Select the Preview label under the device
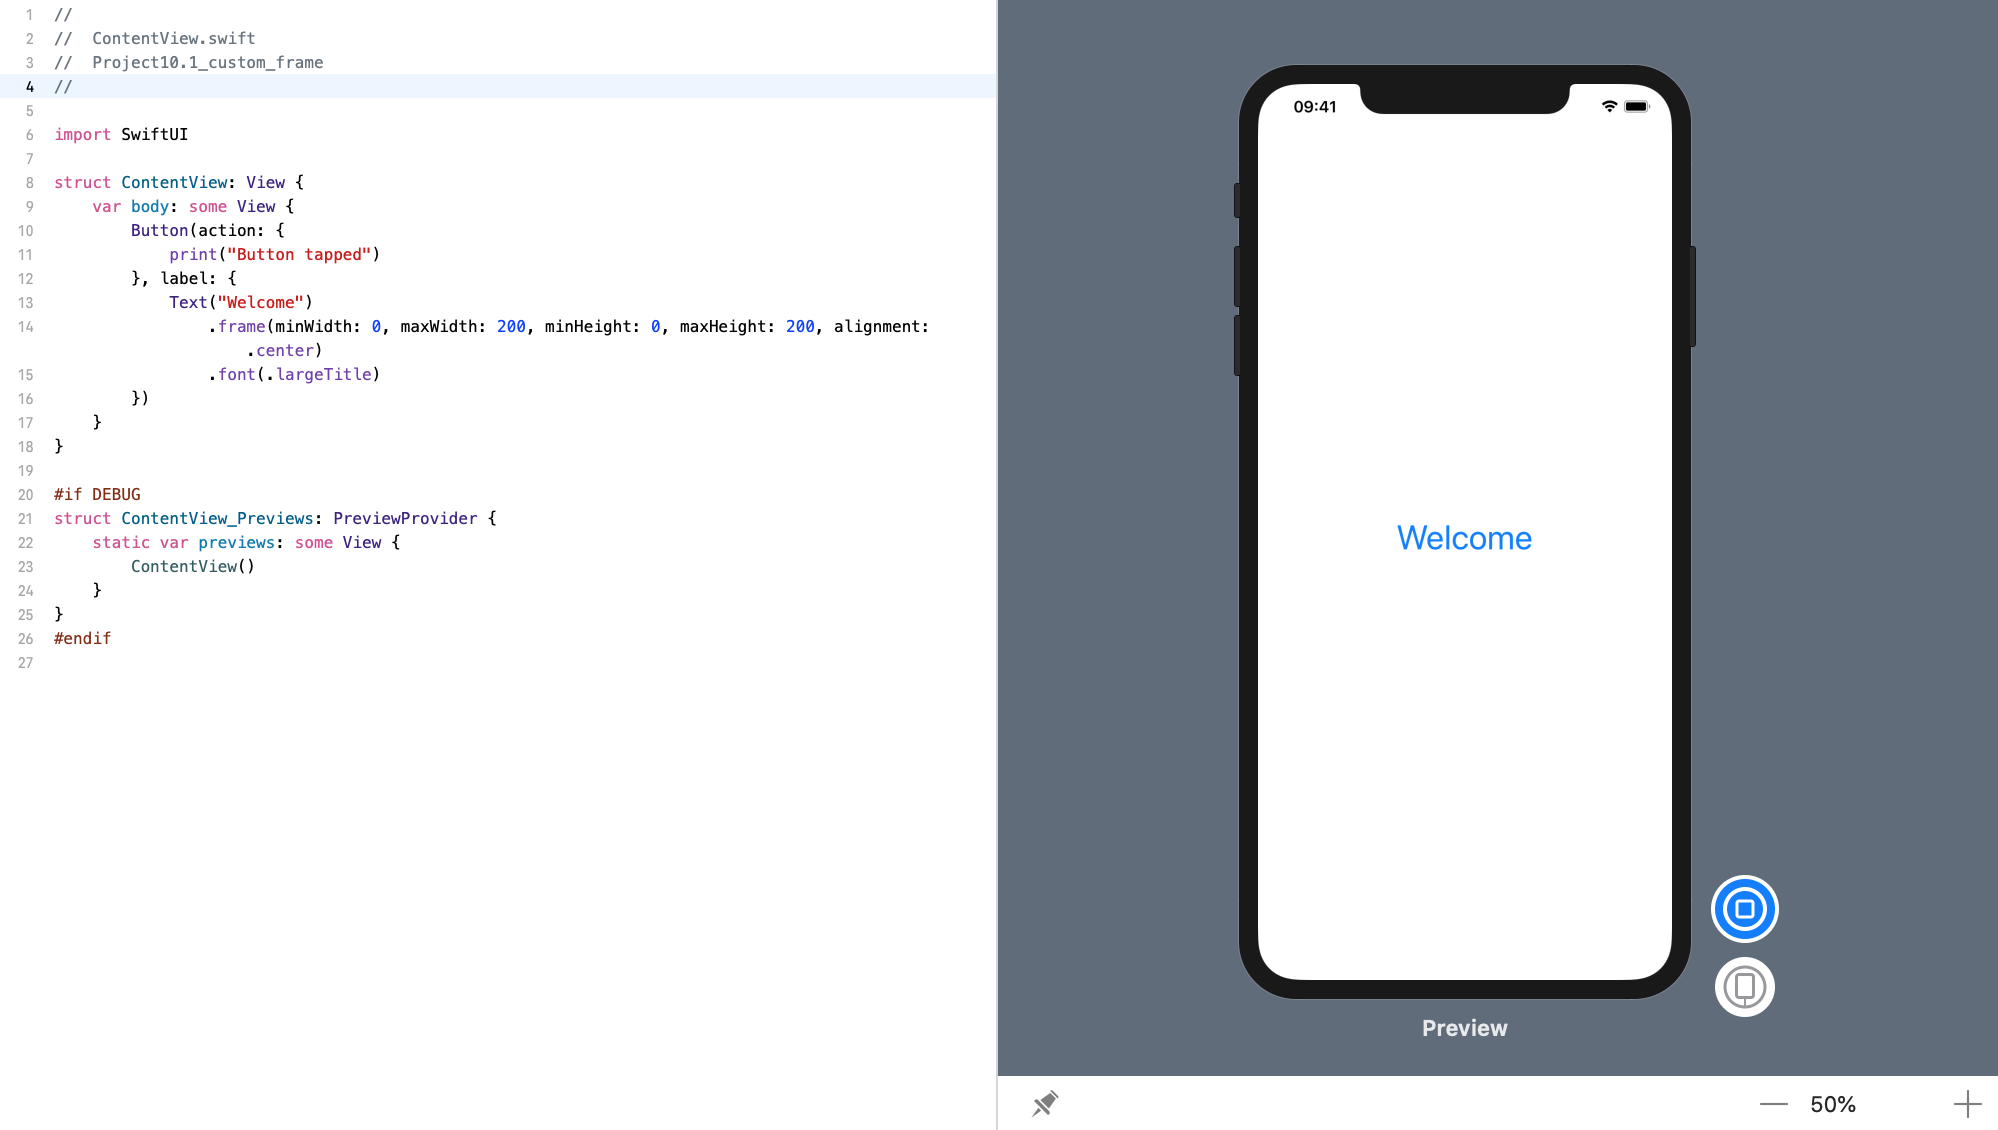 click(1464, 1028)
